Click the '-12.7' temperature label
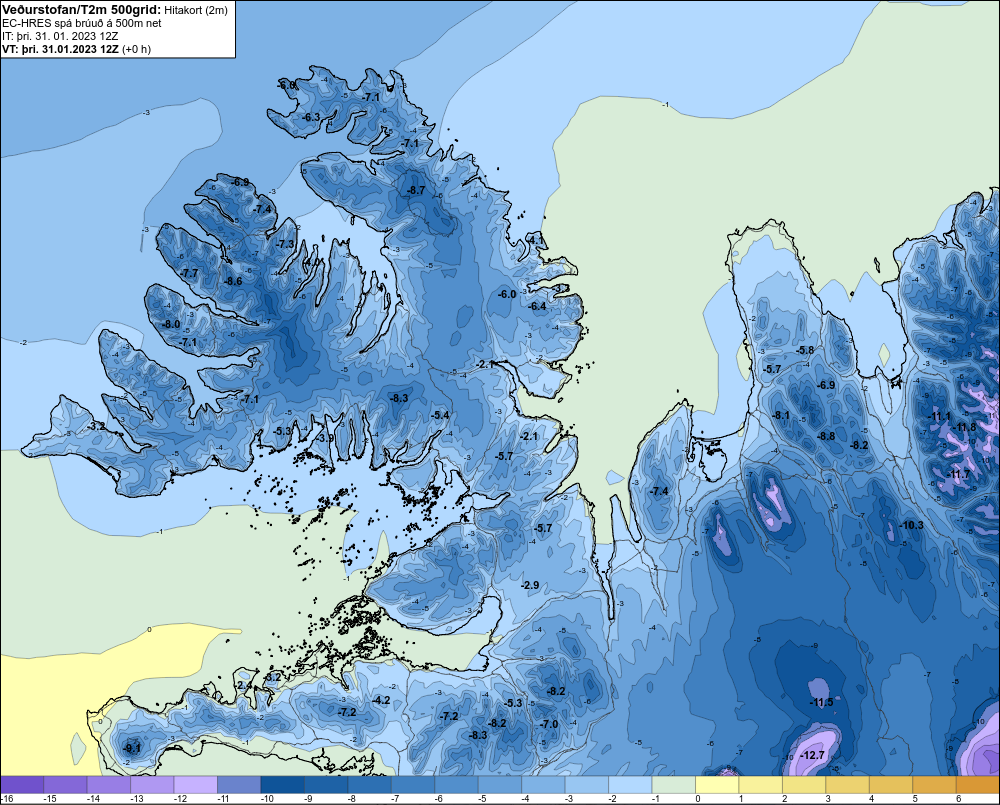 tap(812, 755)
